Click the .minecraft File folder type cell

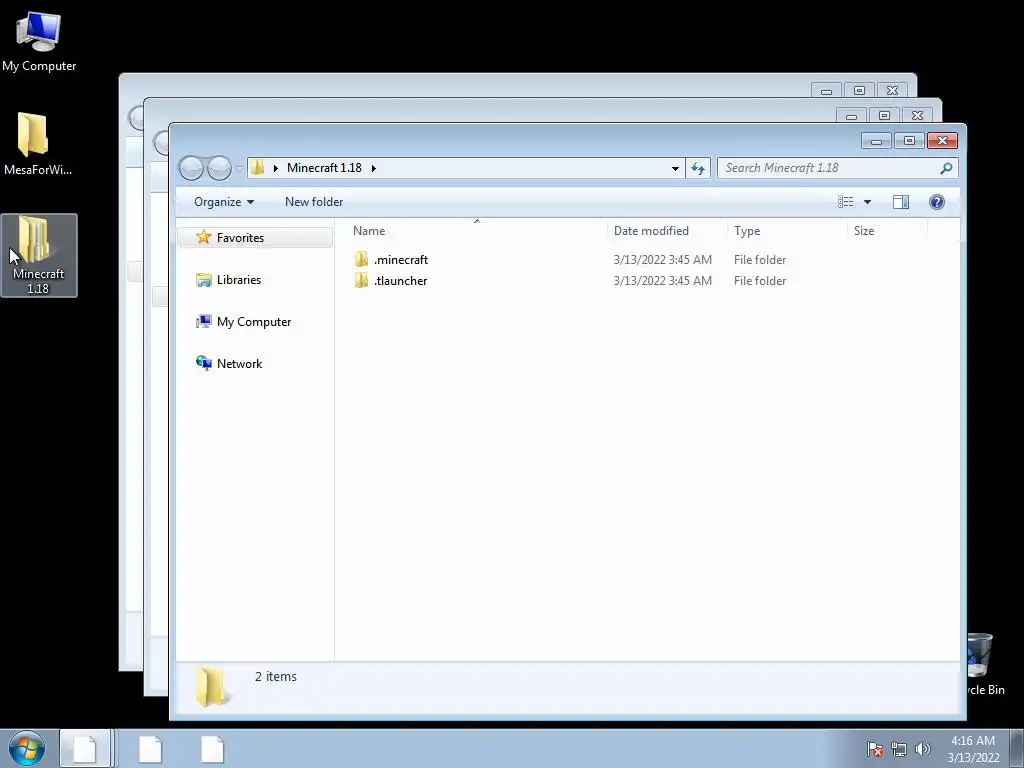pos(760,259)
